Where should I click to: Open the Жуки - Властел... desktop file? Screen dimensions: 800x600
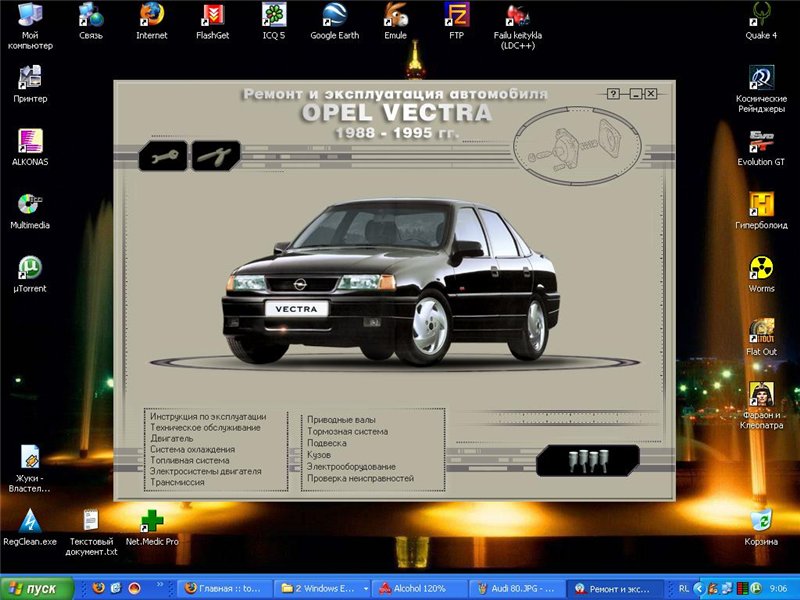click(30, 468)
